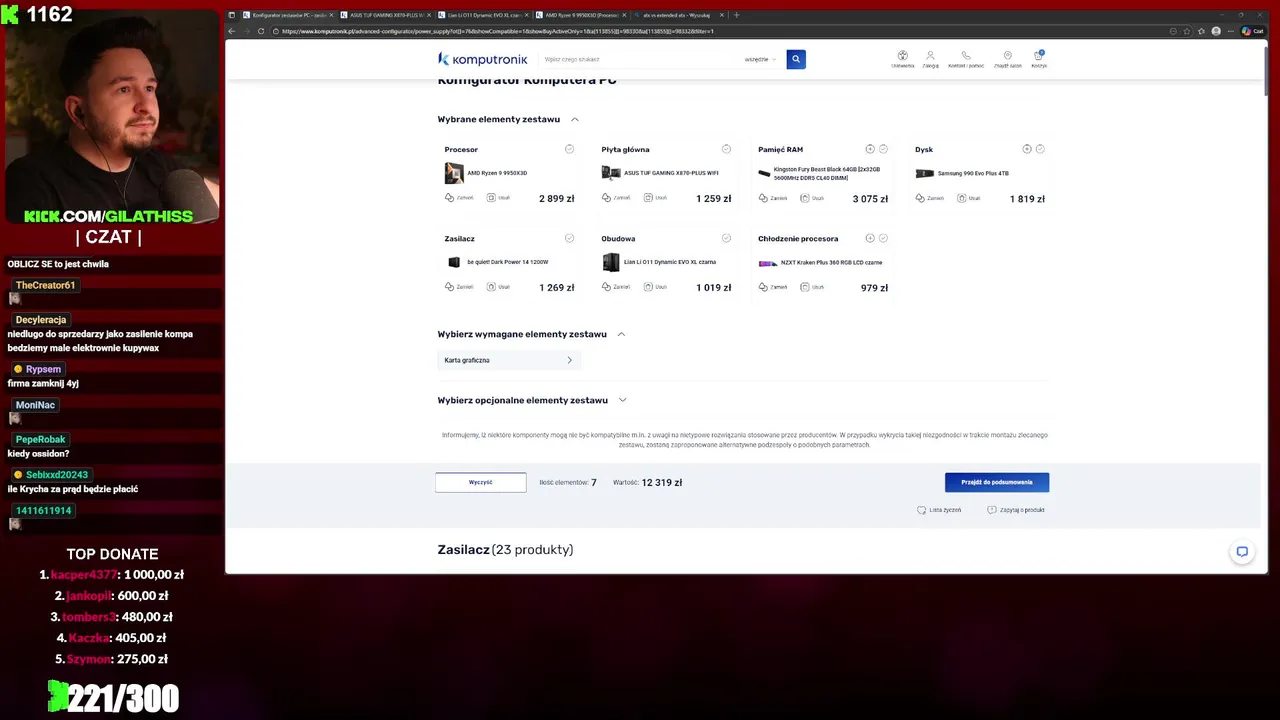This screenshot has width=1280, height=720.
Task: Open the Znajdź salon location icon
Action: pos(1008,59)
